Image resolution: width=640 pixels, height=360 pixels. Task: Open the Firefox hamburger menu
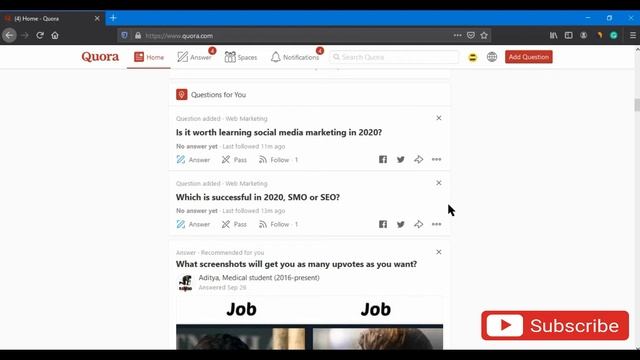coord(633,36)
